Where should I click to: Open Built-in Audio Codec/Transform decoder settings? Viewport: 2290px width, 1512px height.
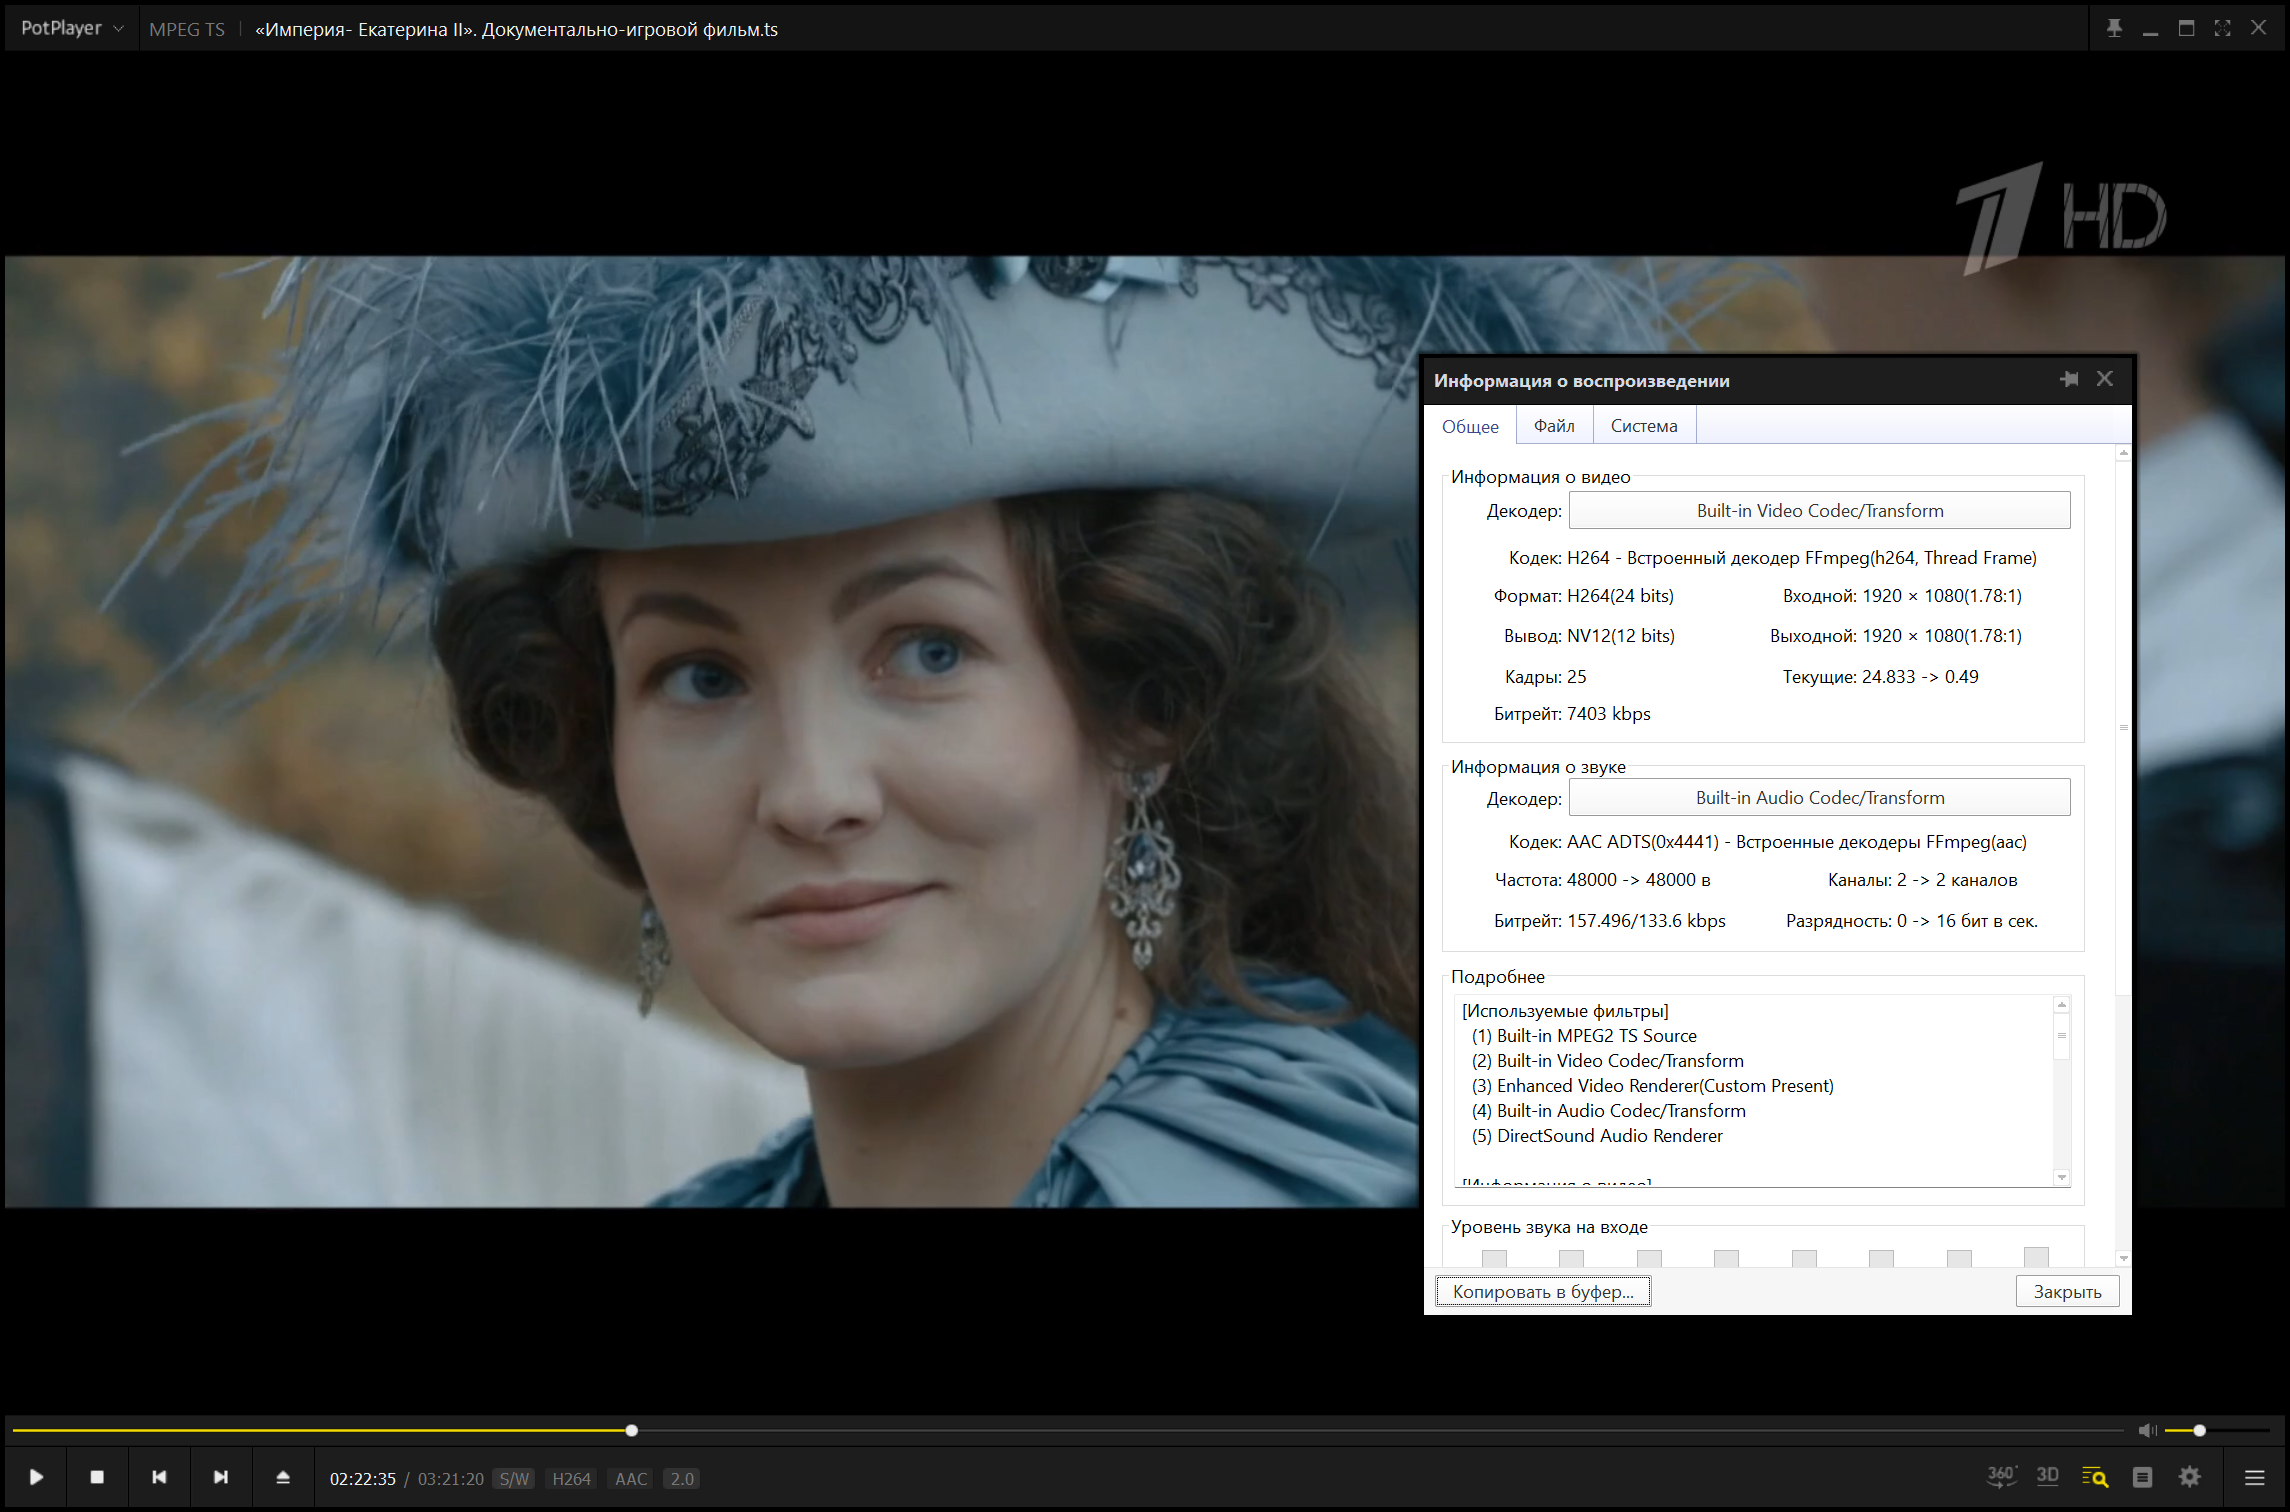coord(1819,797)
